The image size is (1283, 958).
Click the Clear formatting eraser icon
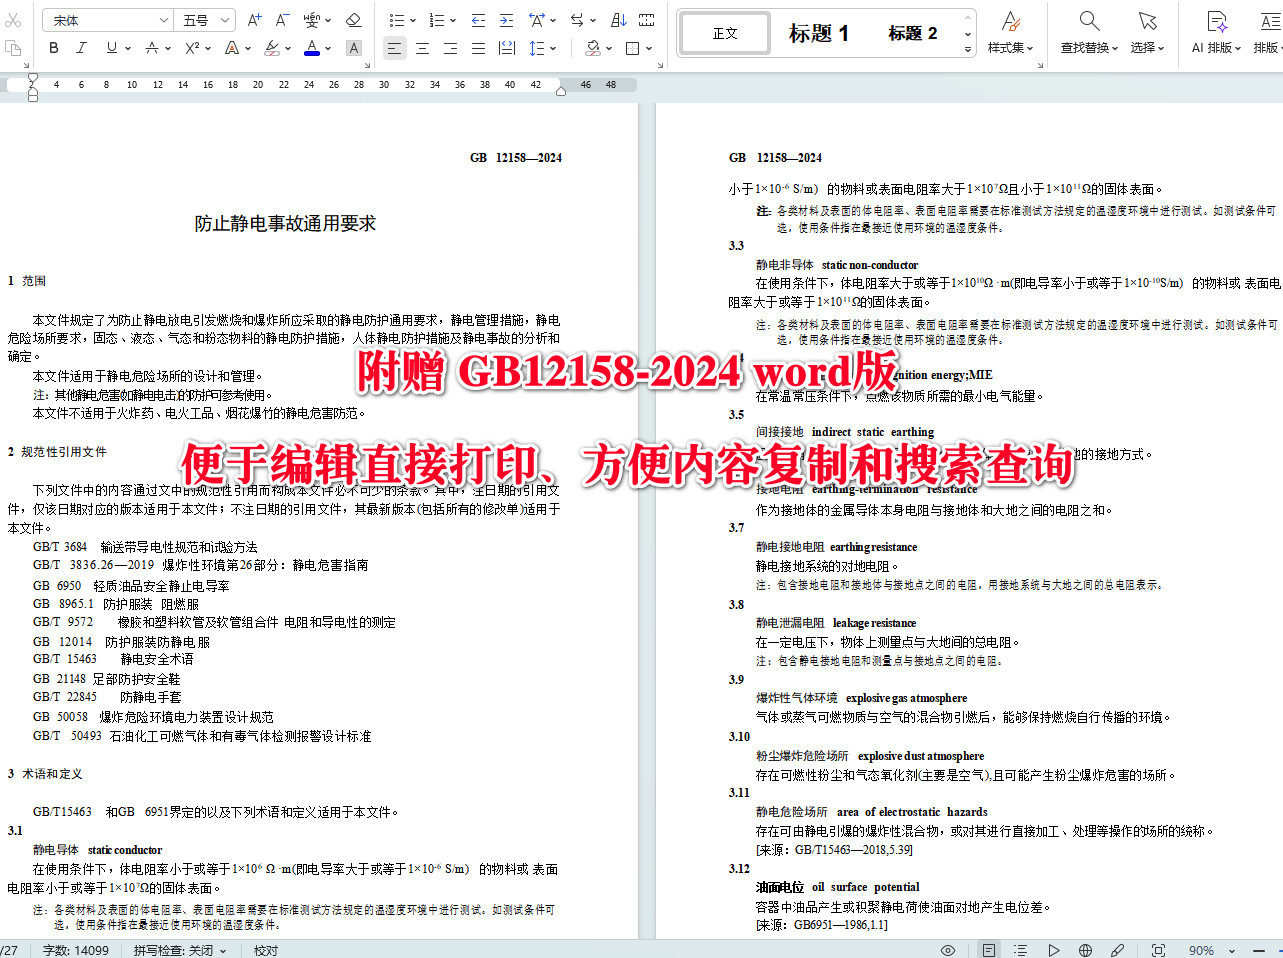[353, 20]
